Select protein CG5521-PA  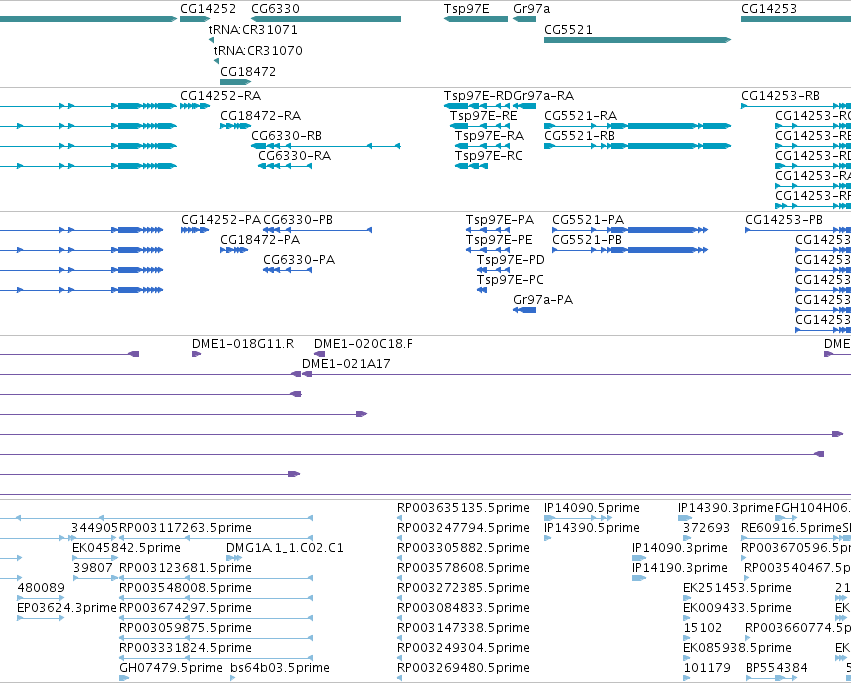point(588,220)
